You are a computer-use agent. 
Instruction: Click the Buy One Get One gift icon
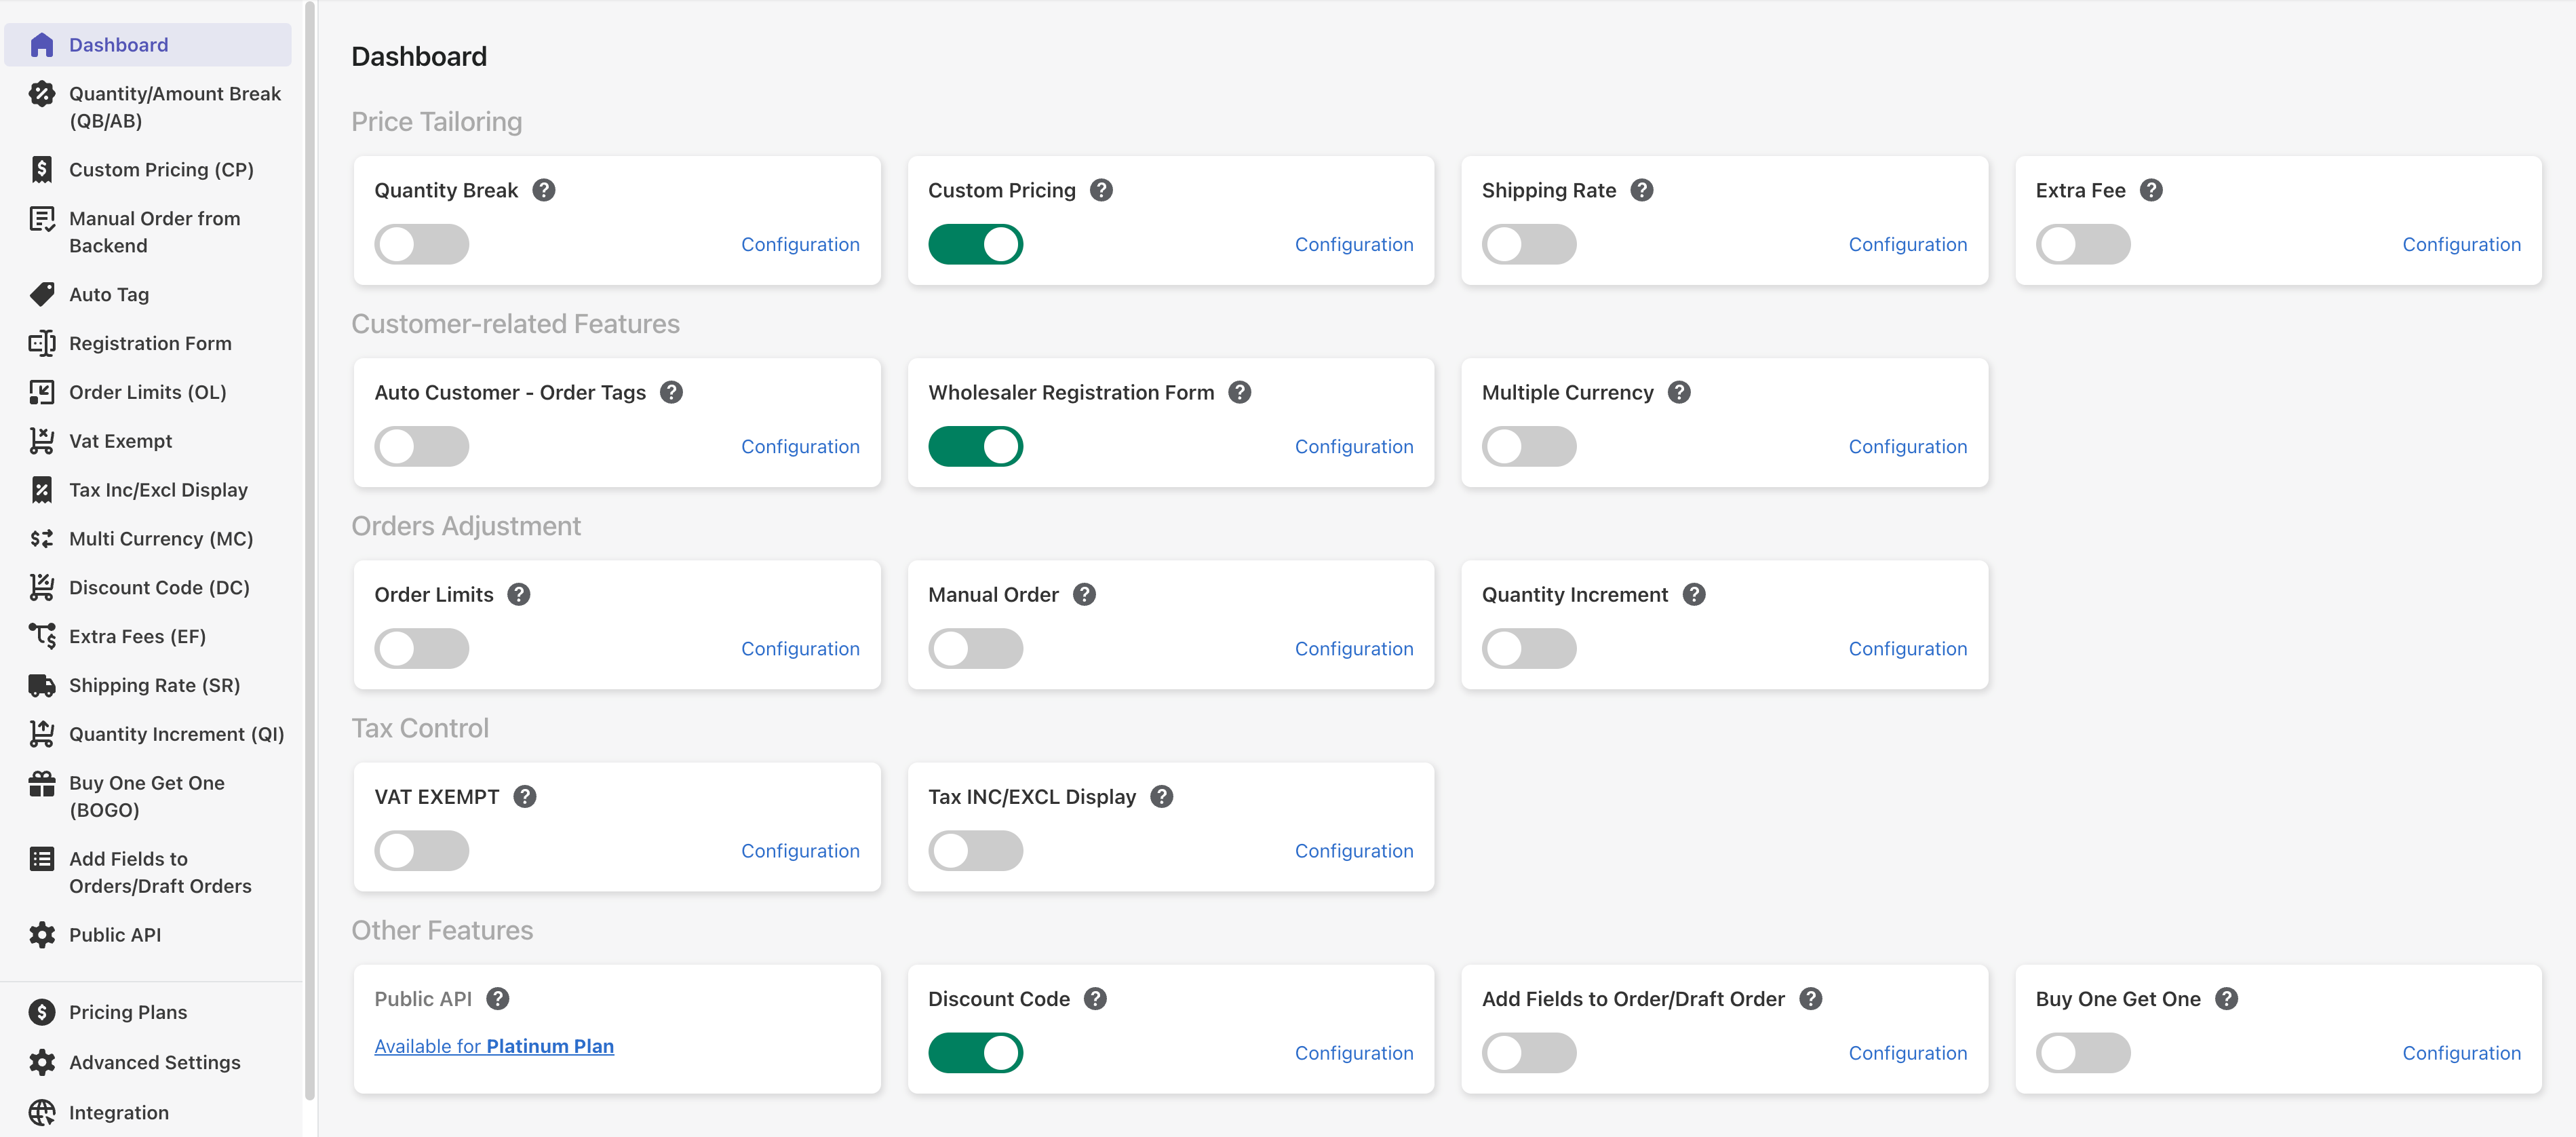point(42,784)
